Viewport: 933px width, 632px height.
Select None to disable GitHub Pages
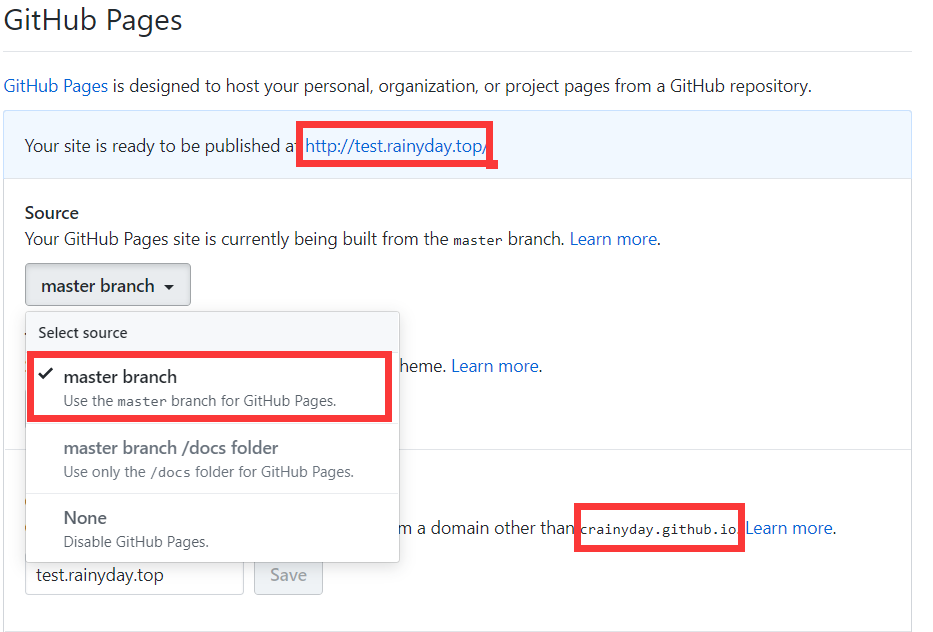(x=86, y=517)
